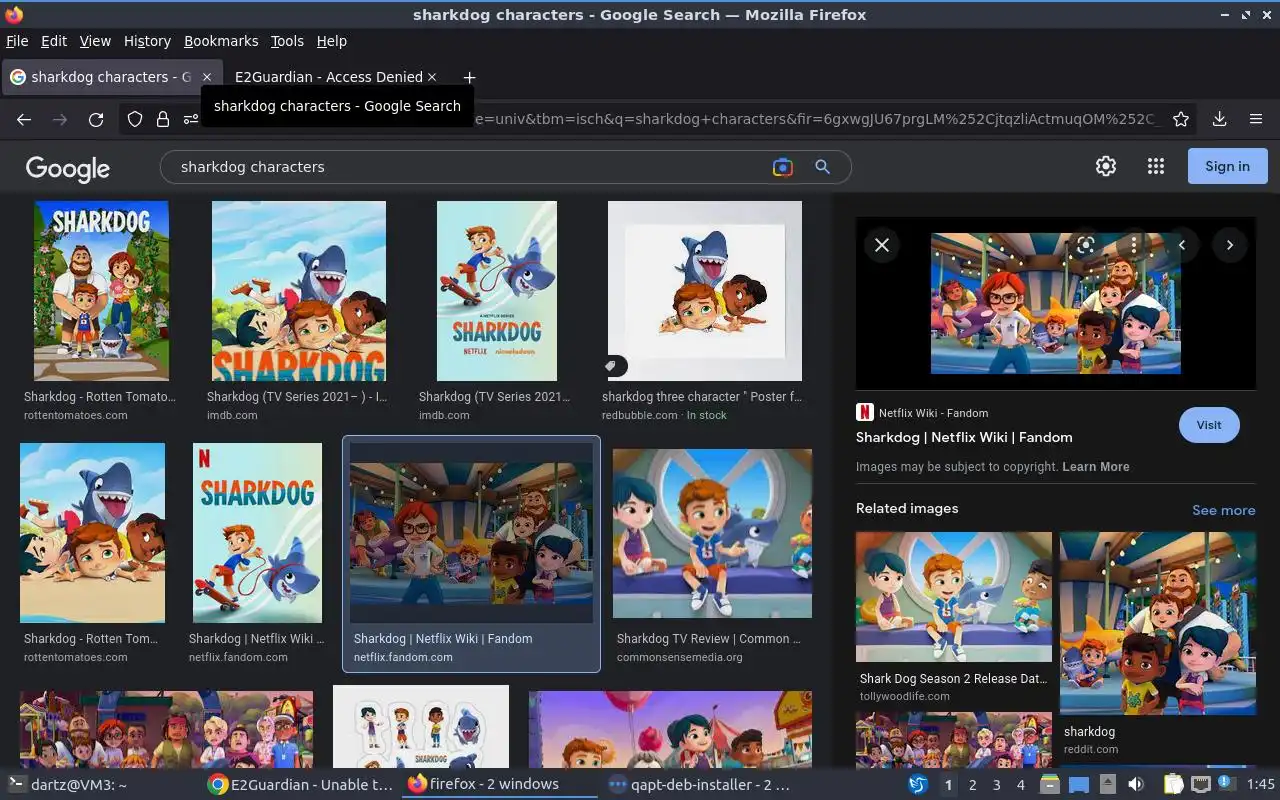Click the site security padlock icon
This screenshot has width=1280, height=800.
163,119
